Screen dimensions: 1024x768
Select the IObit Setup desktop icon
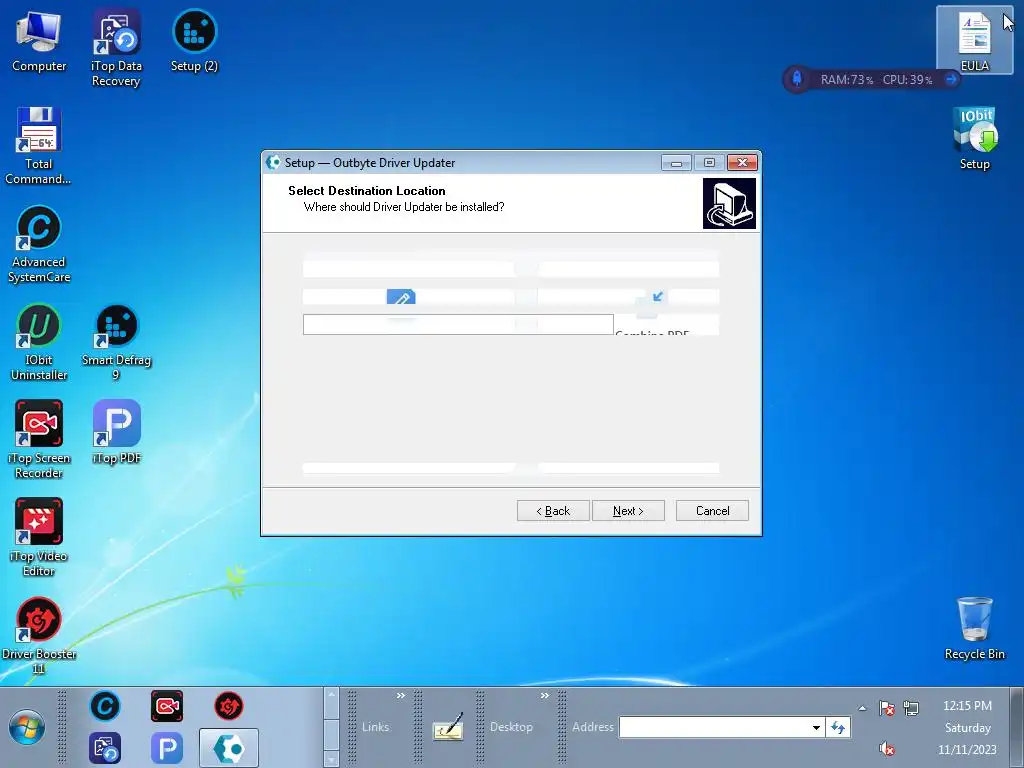pos(974,138)
